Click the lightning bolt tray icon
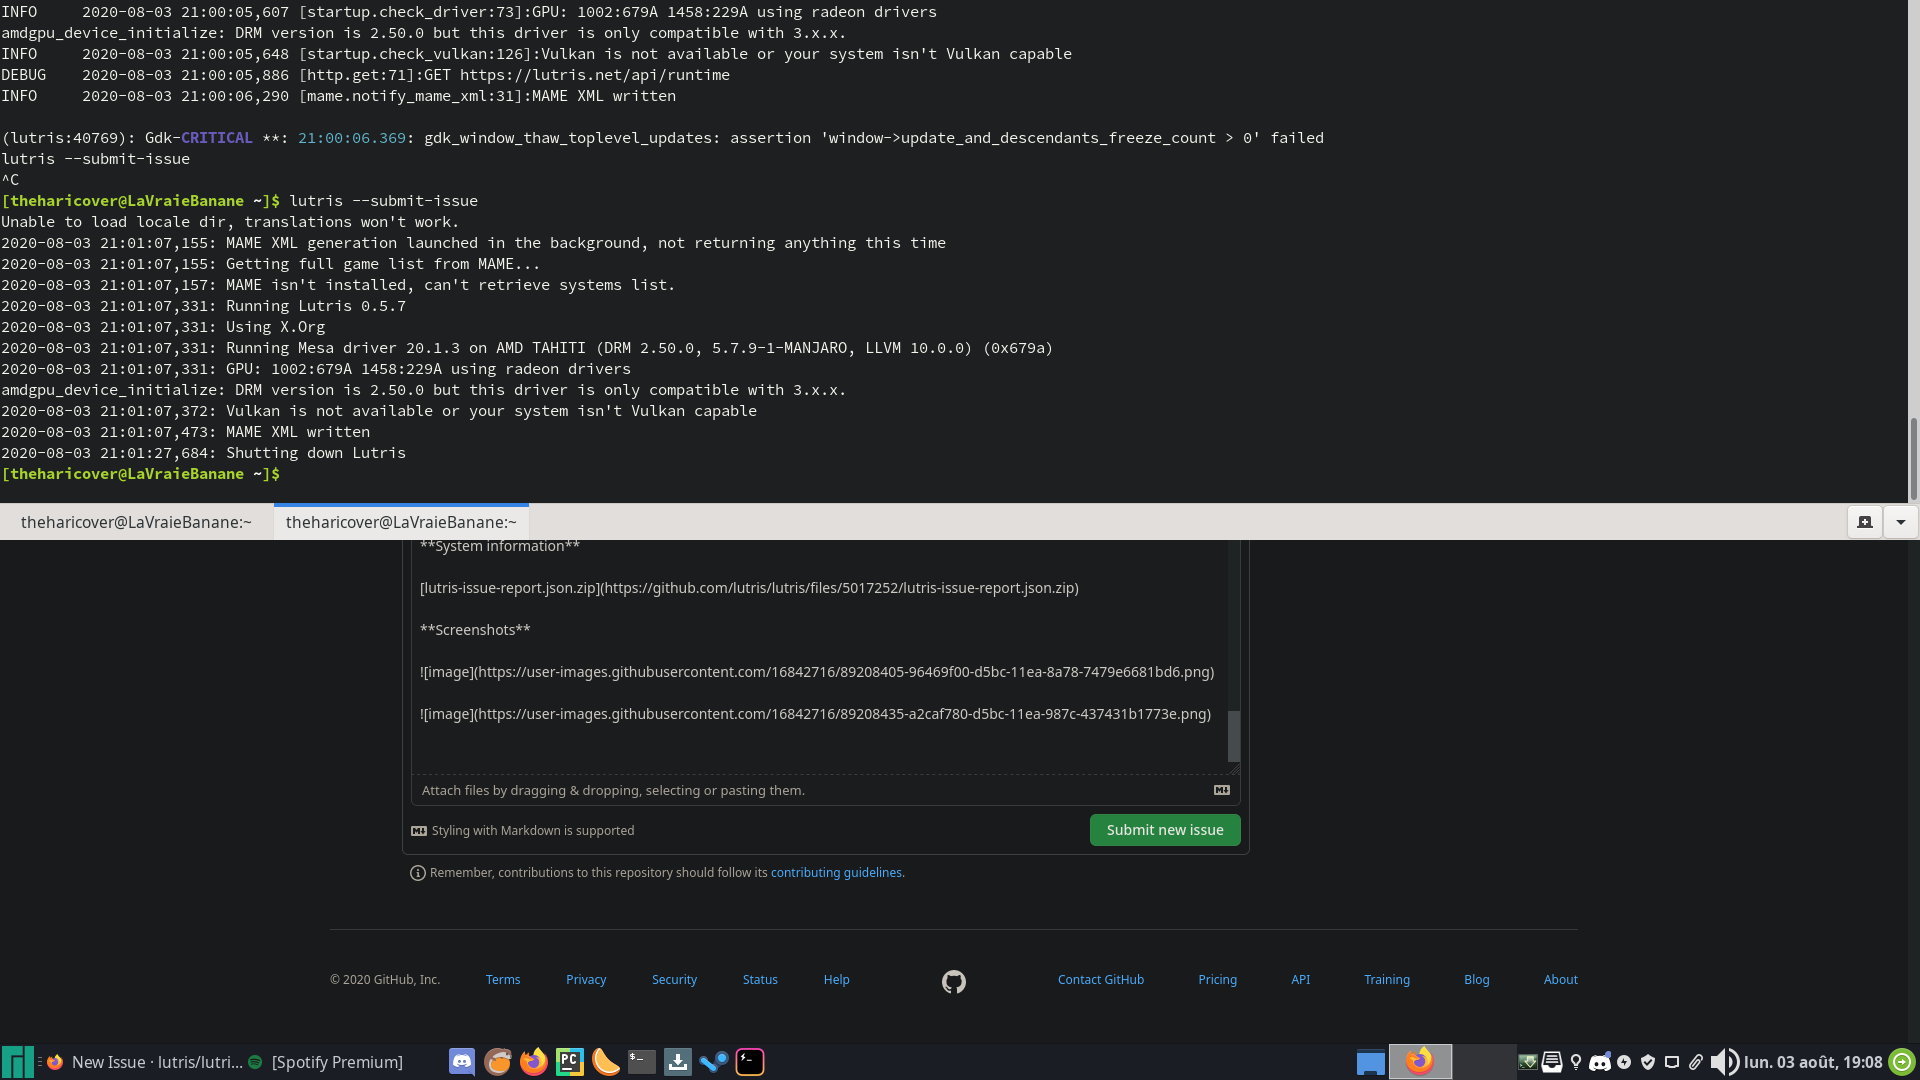 click(x=1624, y=1062)
